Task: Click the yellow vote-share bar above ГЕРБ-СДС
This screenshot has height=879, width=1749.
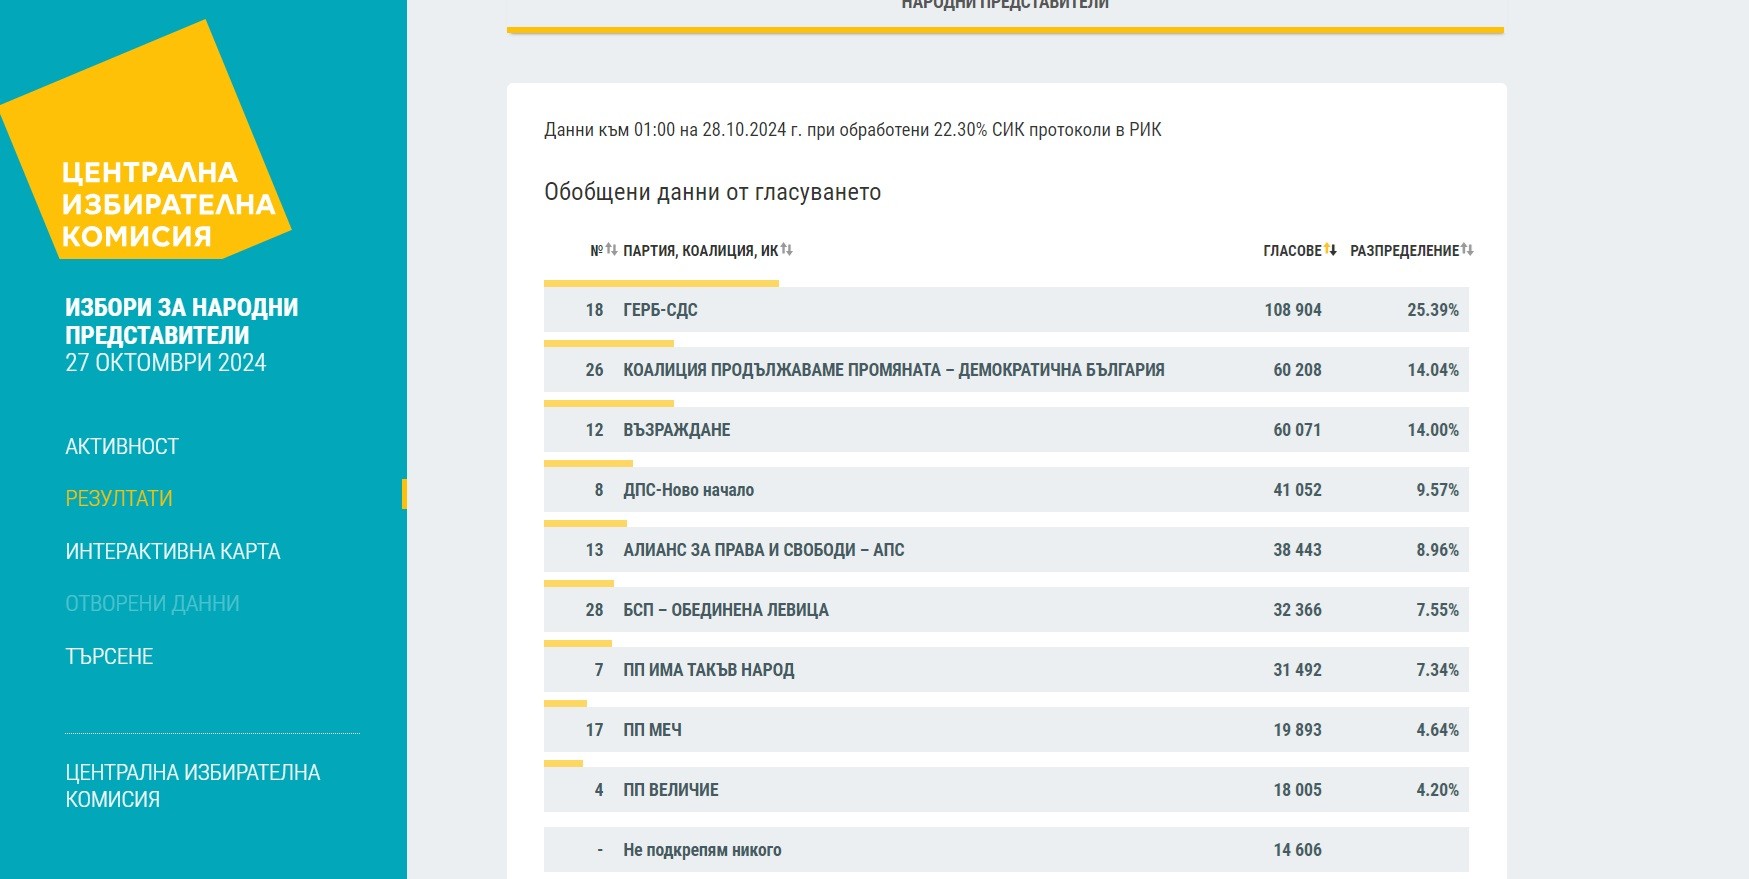Action: coord(661,284)
